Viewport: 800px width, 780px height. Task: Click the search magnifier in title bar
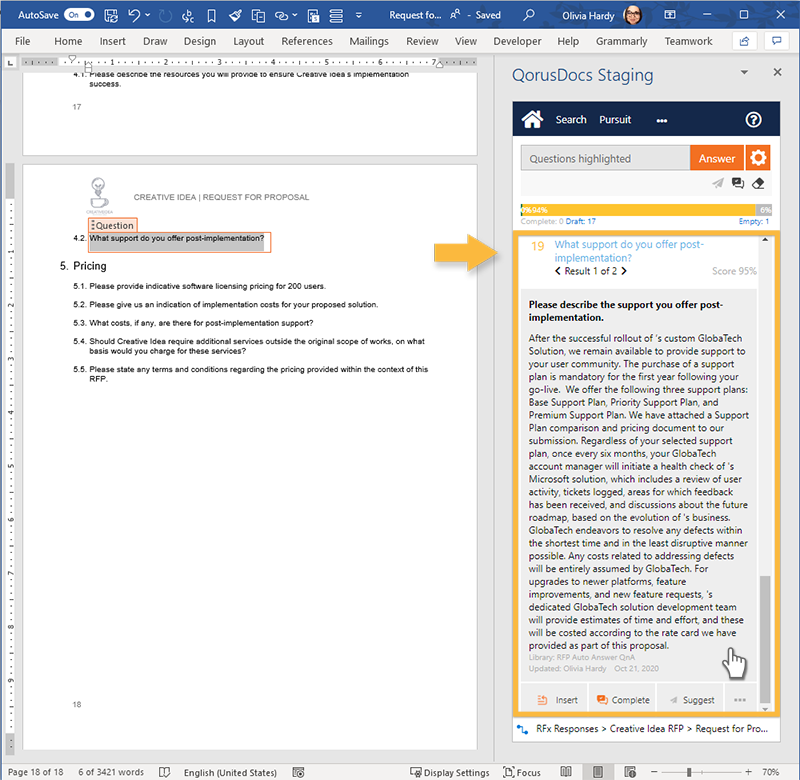(x=529, y=15)
